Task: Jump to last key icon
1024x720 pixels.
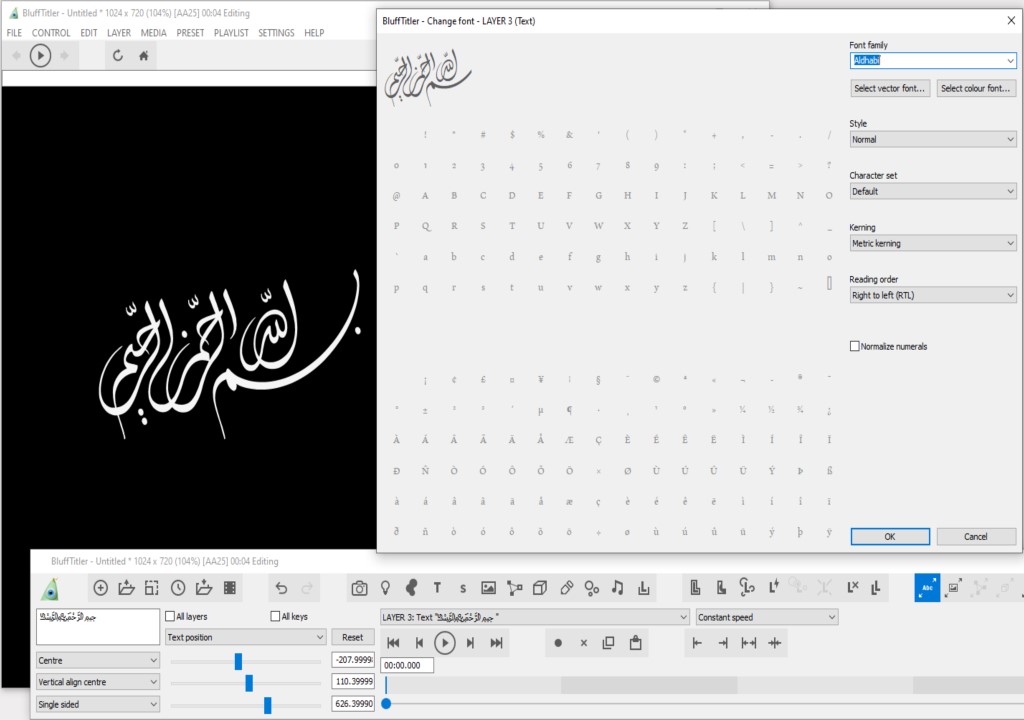Action: click(496, 643)
